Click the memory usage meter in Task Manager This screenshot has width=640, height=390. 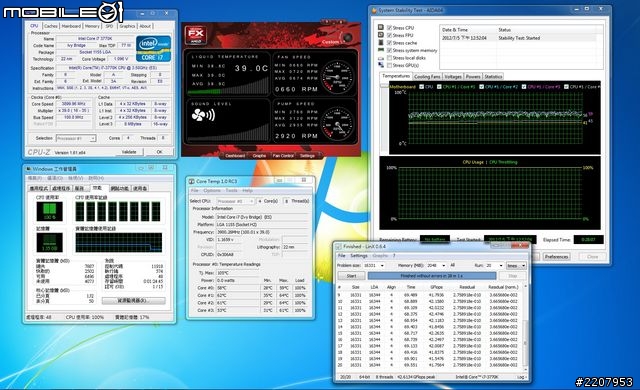[49, 242]
